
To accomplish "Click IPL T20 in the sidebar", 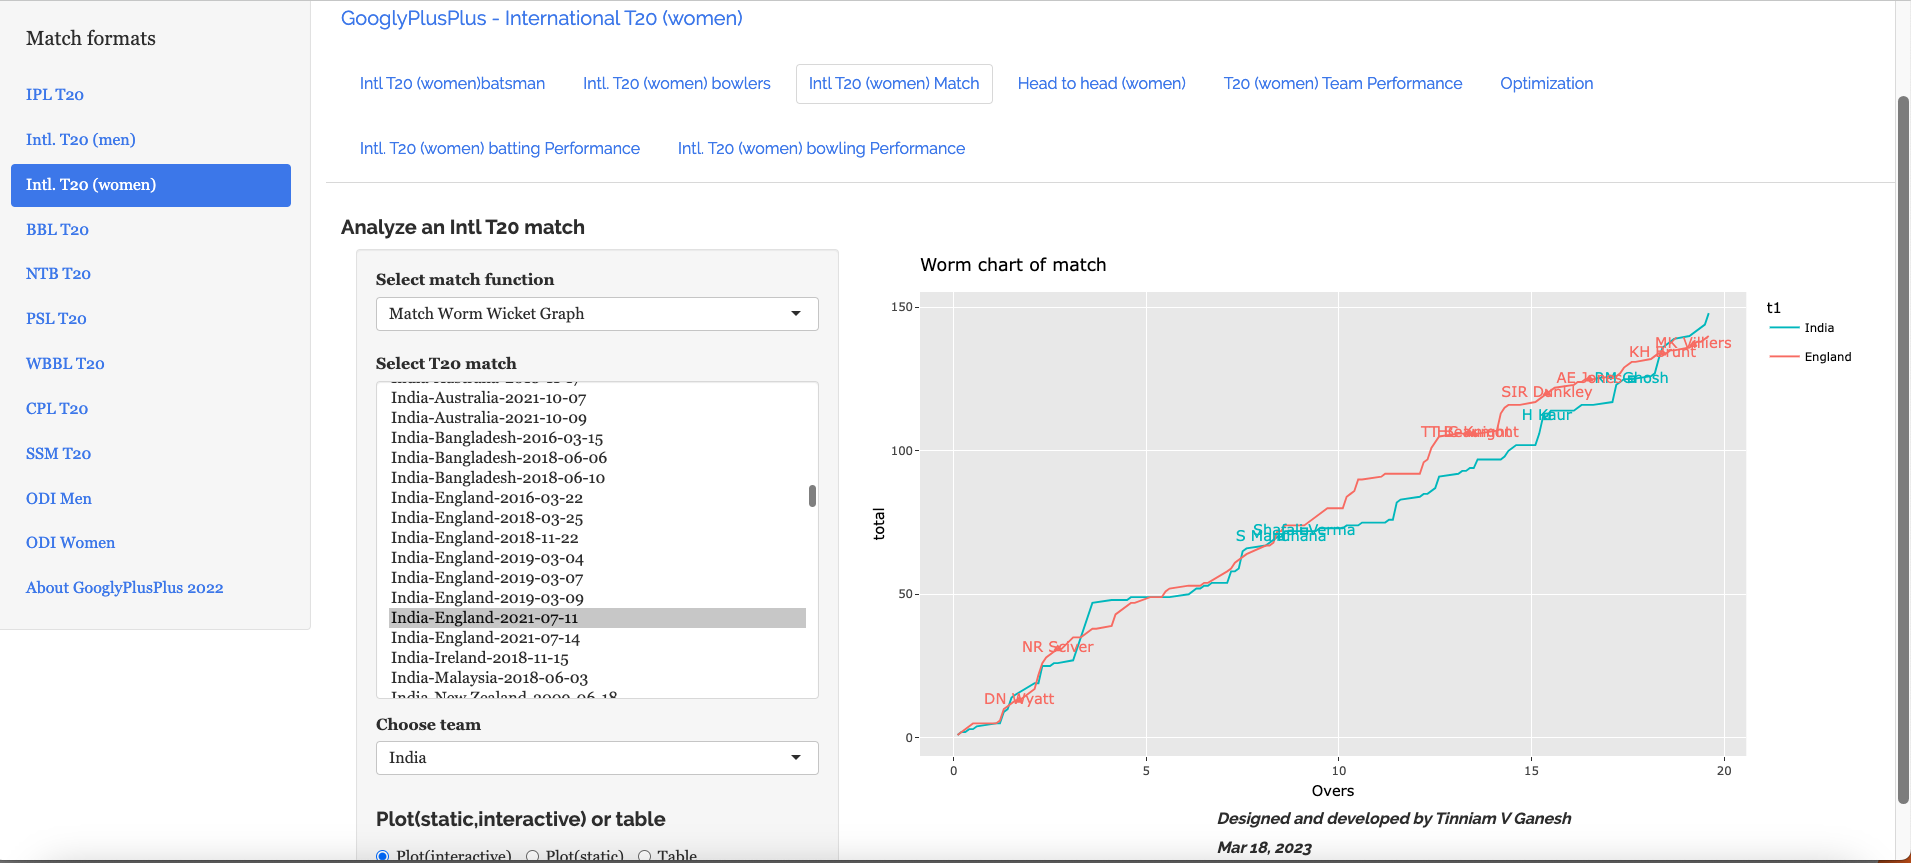I will click(55, 95).
